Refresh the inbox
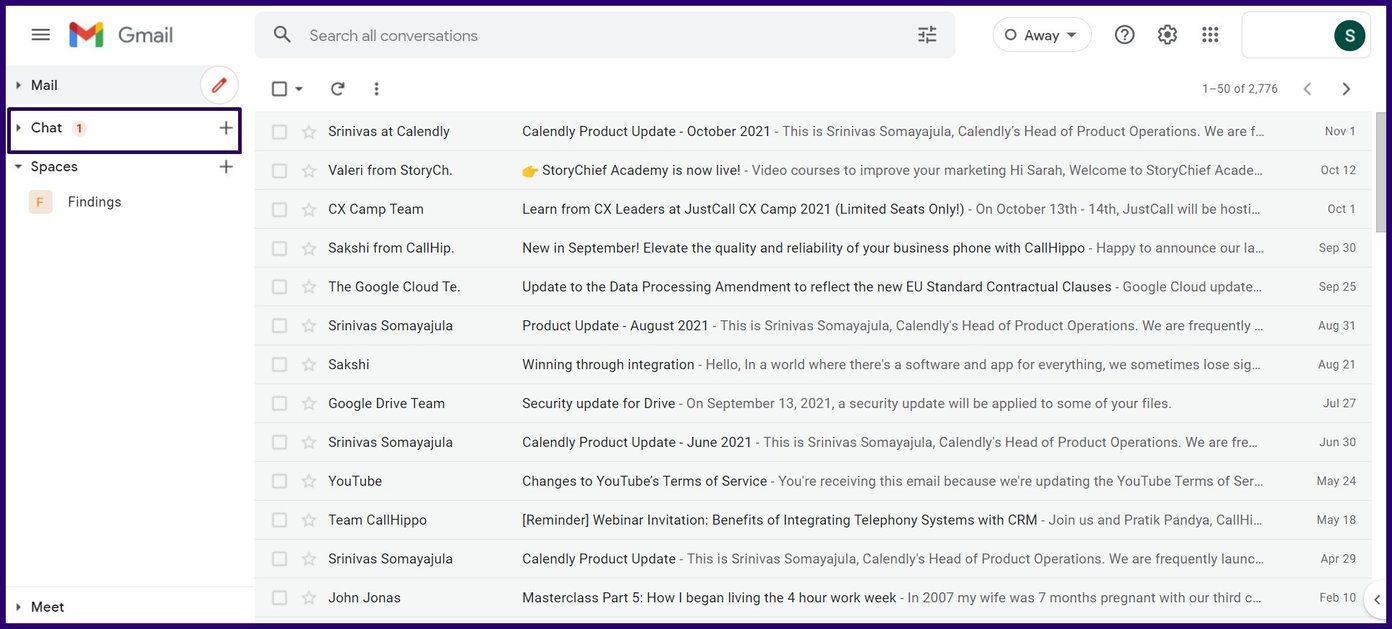 [x=338, y=89]
